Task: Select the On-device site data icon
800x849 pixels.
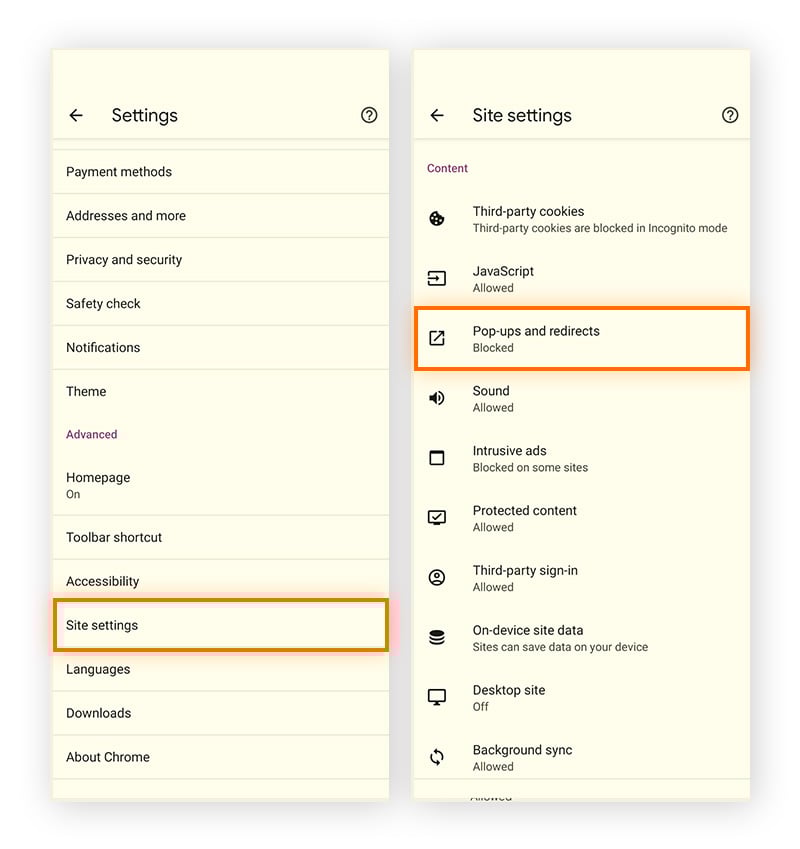Action: 436,638
